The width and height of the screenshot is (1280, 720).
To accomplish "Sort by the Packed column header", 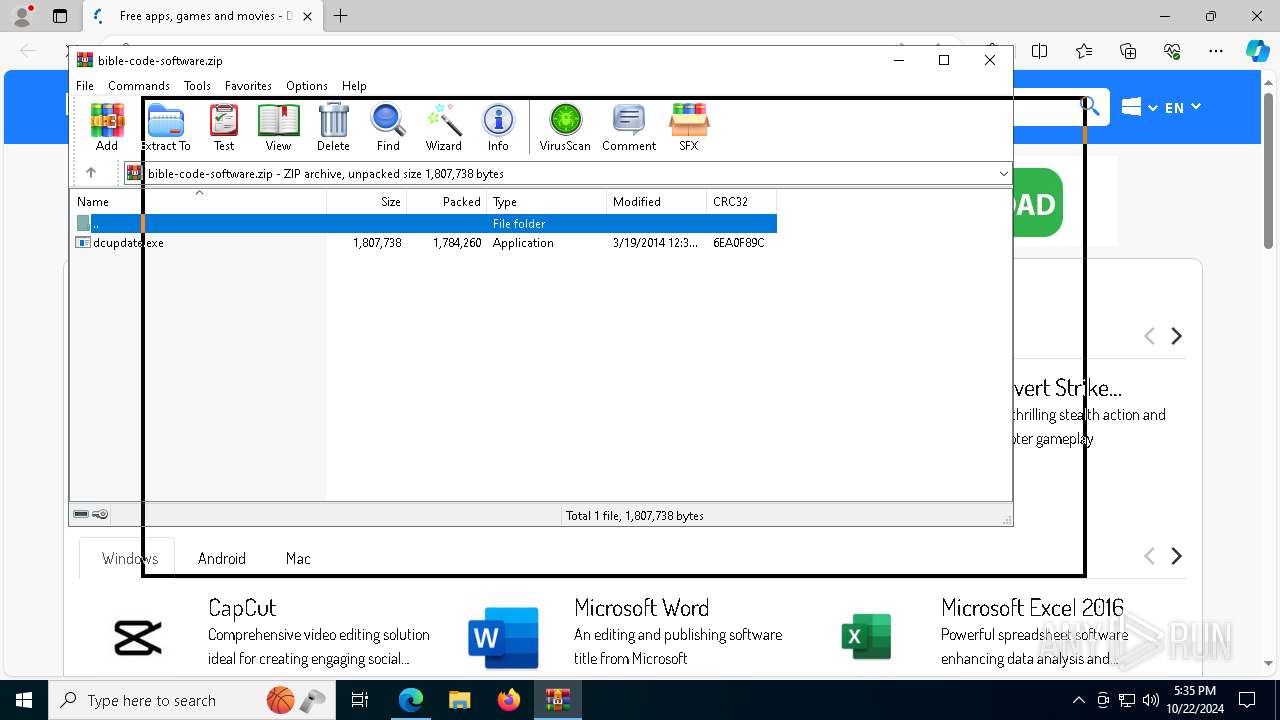I will [447, 201].
